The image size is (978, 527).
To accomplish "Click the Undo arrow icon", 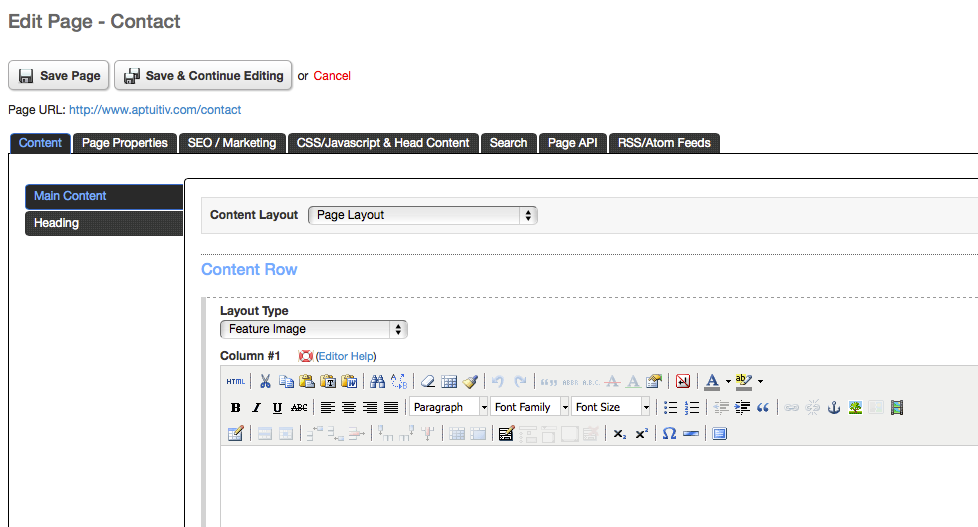I will click(498, 381).
